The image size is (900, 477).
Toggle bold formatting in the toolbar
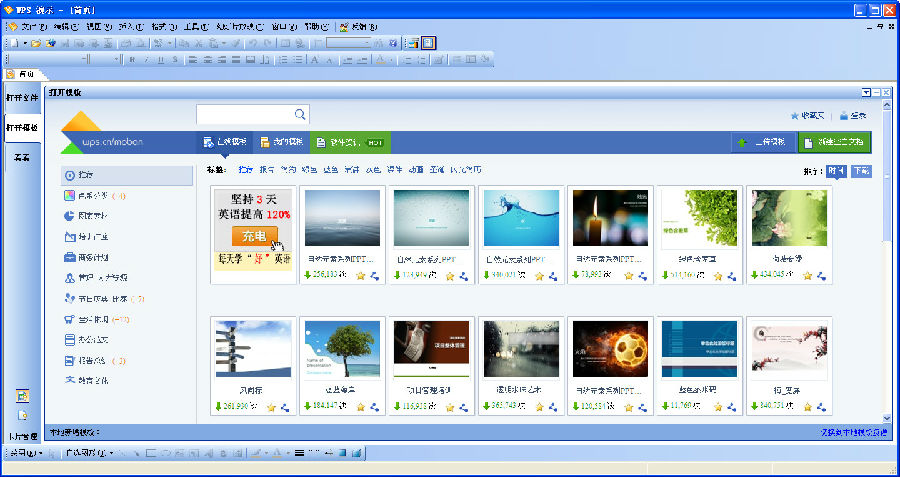pos(131,59)
